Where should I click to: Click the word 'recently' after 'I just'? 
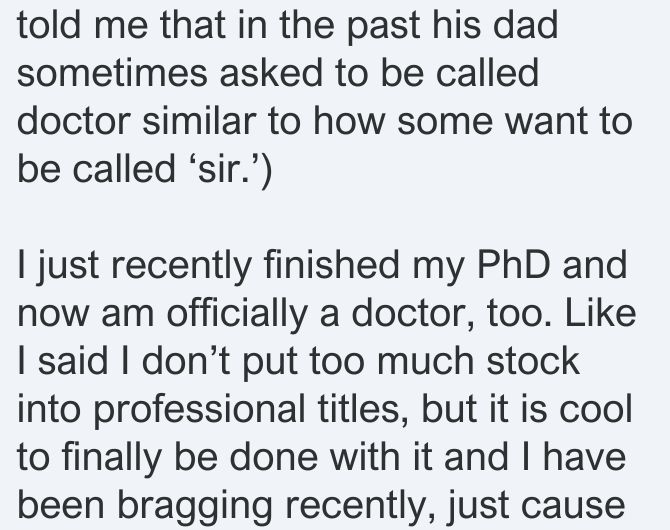[x=182, y=265]
